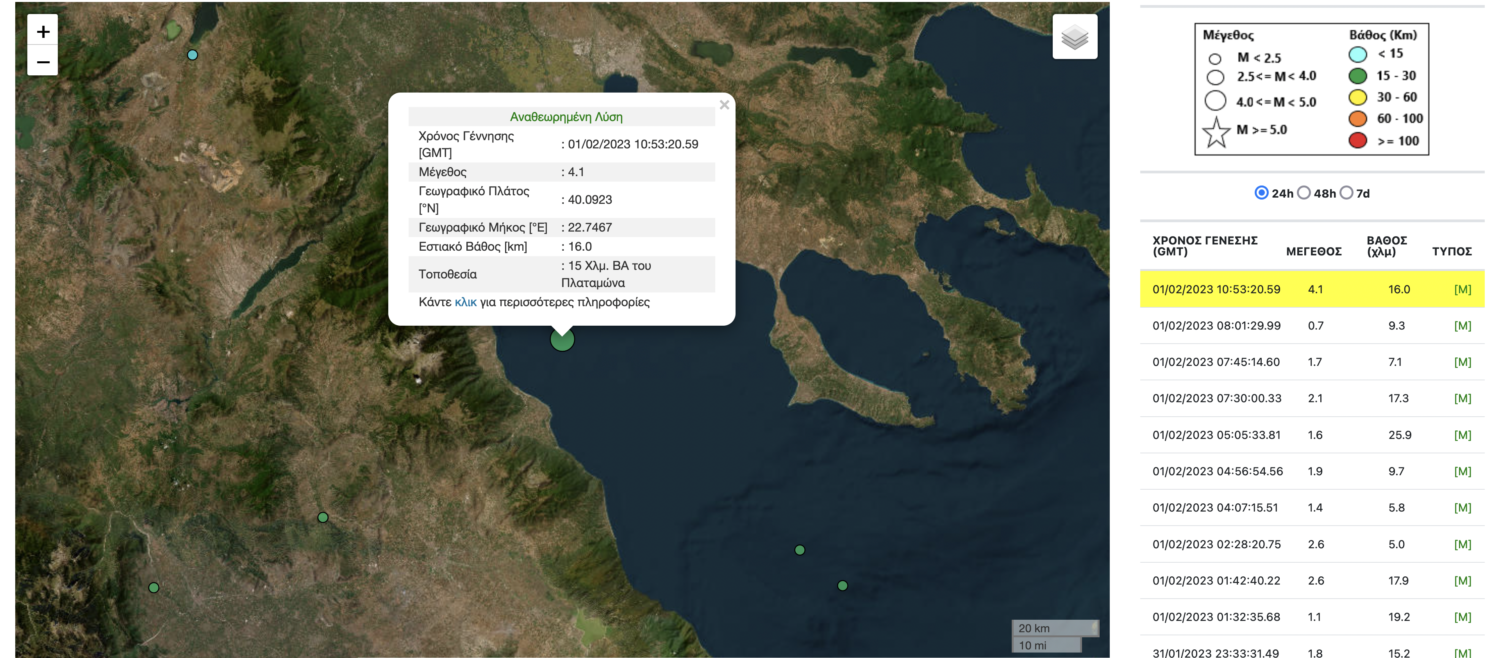Click the ΒΑΘΟΣ (χλμ) column header
This screenshot has height=658, width=1500.
(x=1387, y=246)
